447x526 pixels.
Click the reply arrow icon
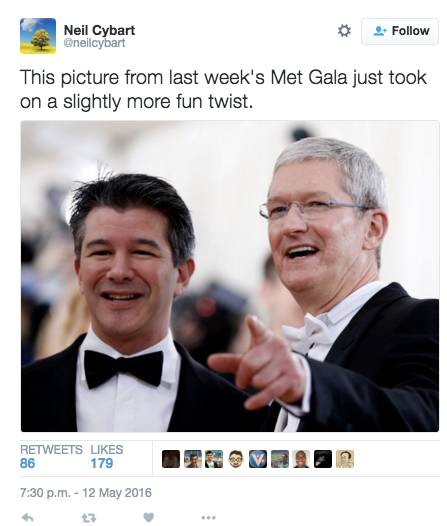click(27, 517)
